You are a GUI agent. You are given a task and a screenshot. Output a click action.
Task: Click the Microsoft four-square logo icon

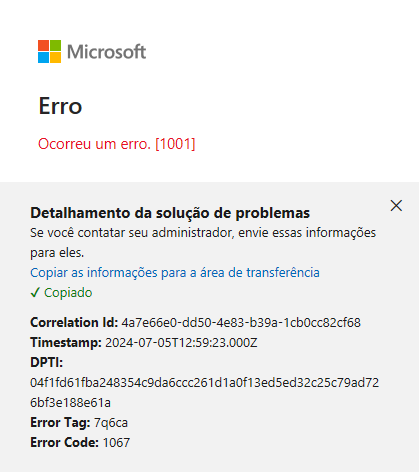pyautogui.click(x=49, y=52)
